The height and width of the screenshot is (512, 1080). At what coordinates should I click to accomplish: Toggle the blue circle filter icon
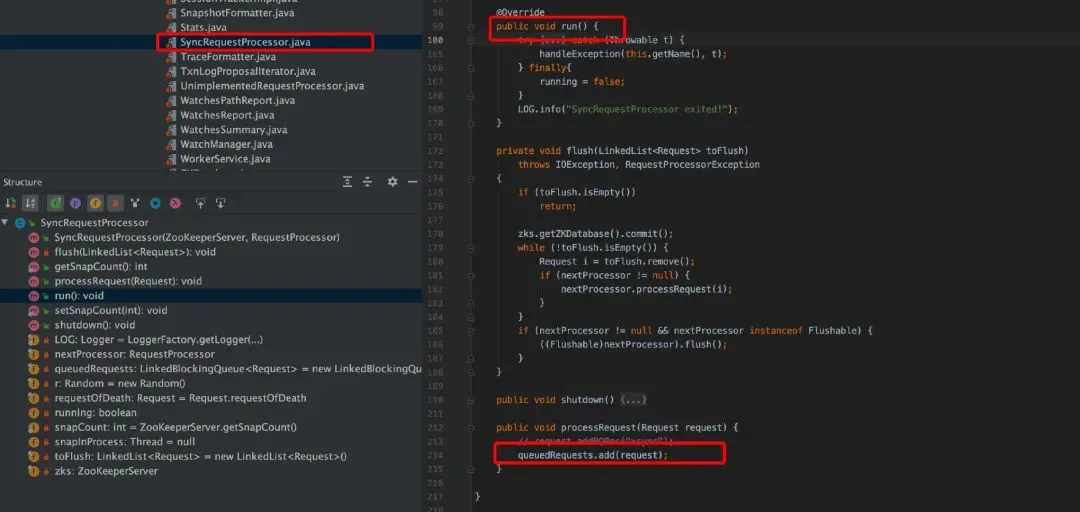pos(155,203)
